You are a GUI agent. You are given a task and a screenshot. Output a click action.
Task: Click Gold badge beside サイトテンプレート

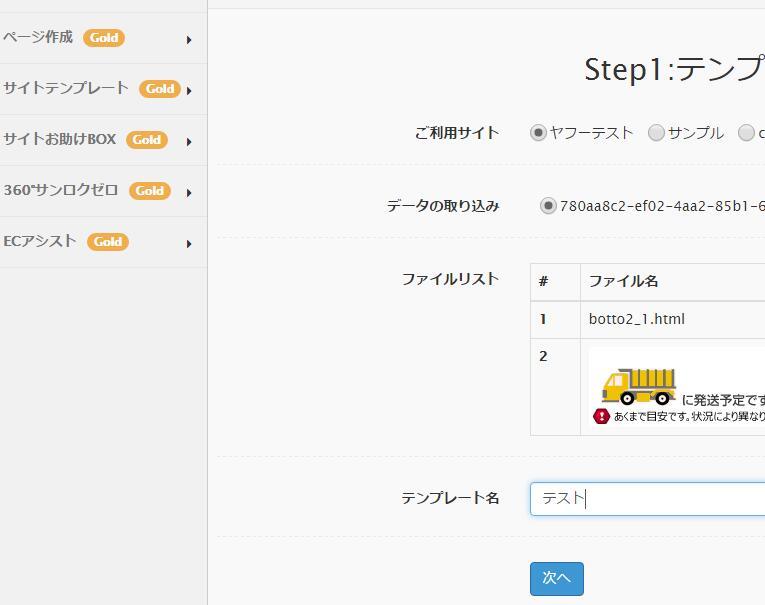tap(160, 89)
